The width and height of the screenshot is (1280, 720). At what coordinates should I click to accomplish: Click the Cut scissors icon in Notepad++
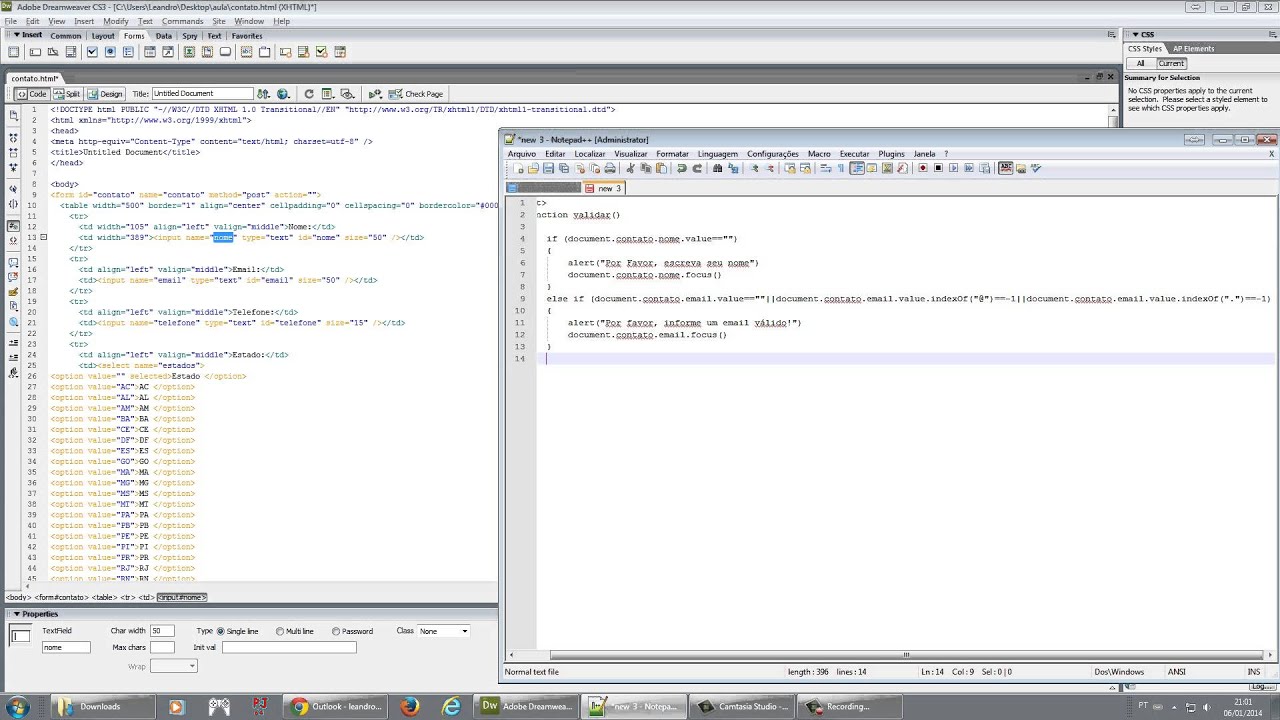click(630, 168)
